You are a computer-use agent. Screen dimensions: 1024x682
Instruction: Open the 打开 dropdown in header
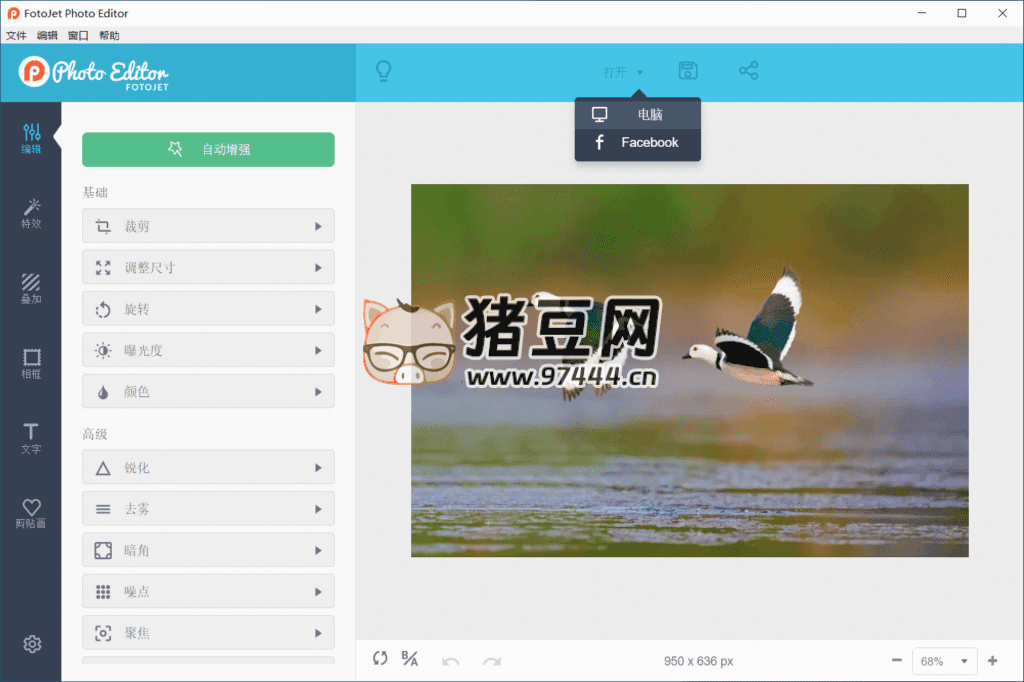pyautogui.click(x=623, y=72)
